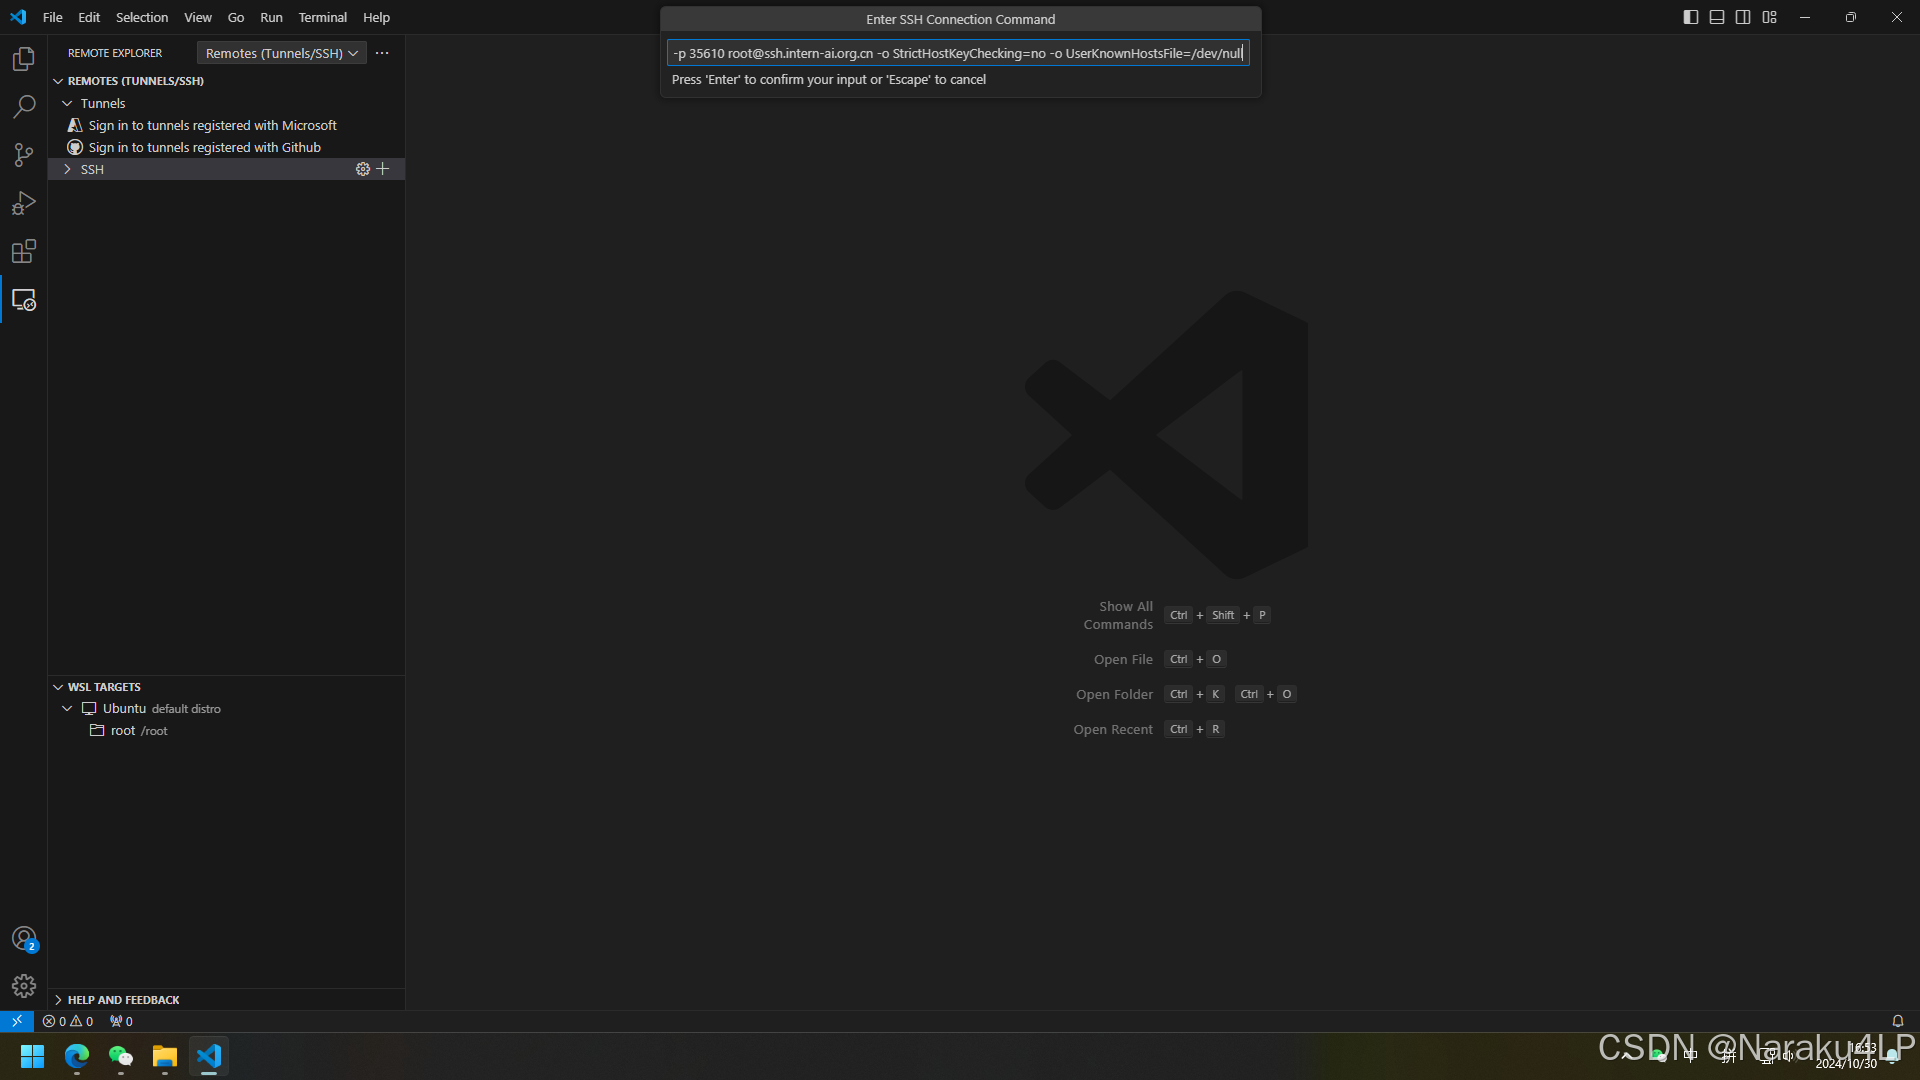Sign in to tunnels registered with Github
This screenshot has height=1080, width=1920.
point(204,147)
